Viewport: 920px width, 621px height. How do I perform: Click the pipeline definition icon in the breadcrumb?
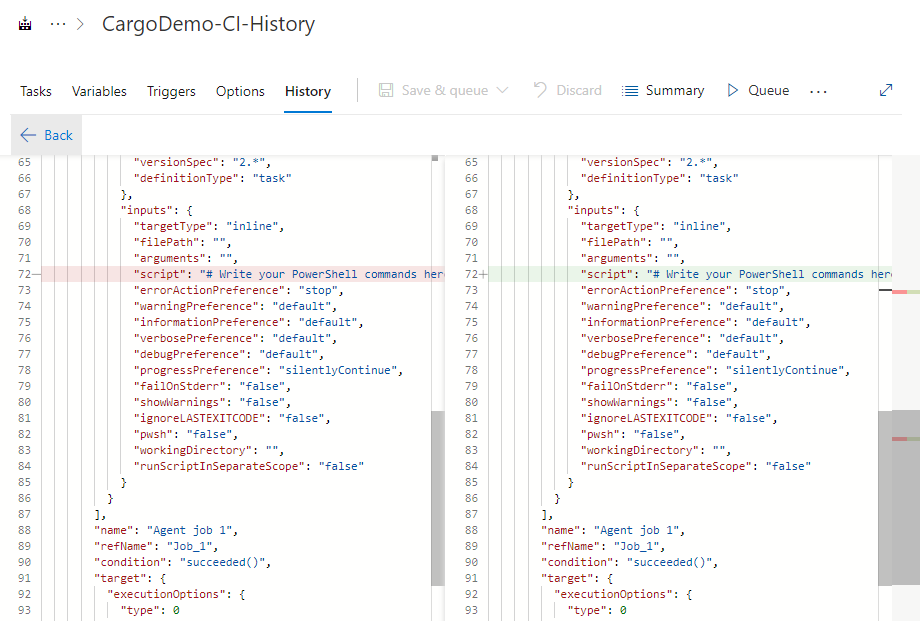coord(24,22)
